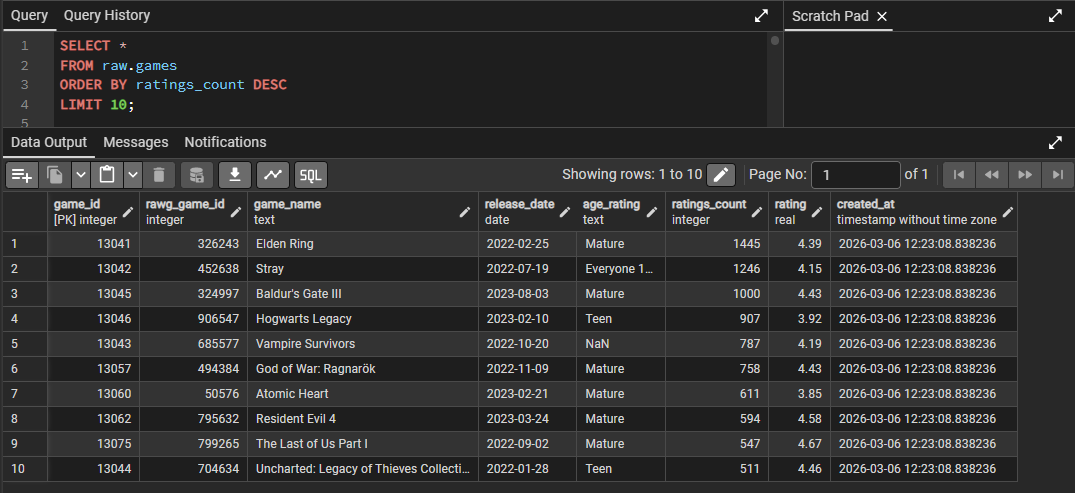
Task: Click the edit pencil next to Showing rows
Action: click(x=721, y=175)
